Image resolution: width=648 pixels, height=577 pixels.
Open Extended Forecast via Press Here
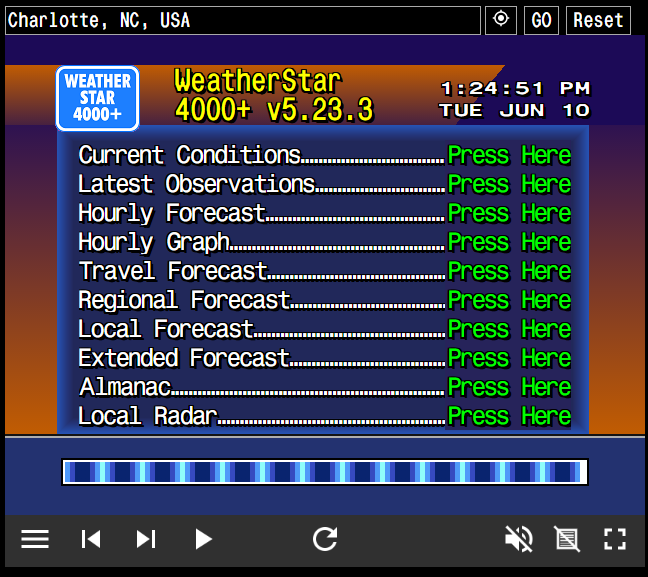tap(509, 358)
